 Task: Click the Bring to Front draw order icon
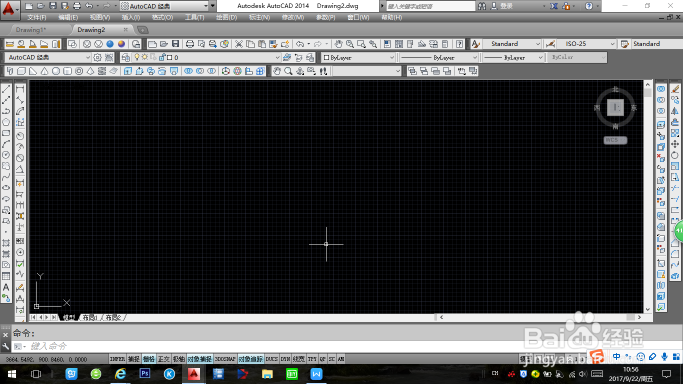coord(412,71)
